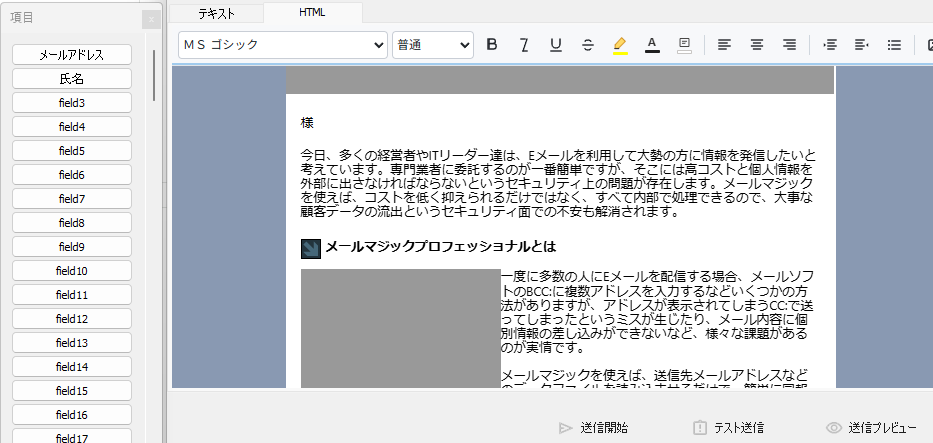Center align the text
This screenshot has width=933, height=443.
[756, 45]
